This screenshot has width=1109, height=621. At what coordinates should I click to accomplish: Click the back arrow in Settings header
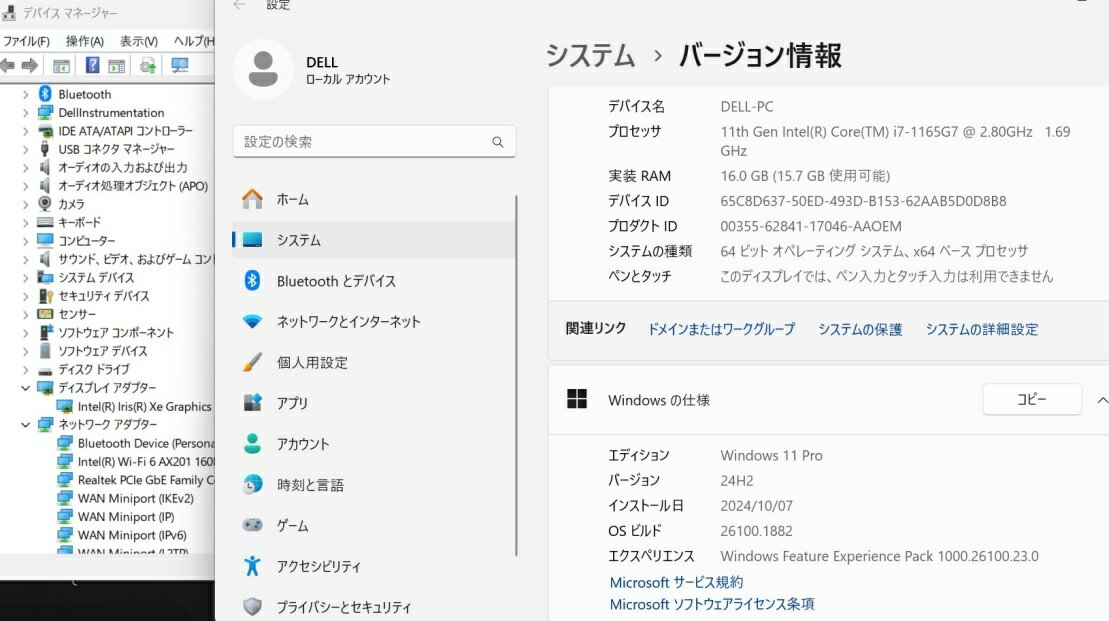239,5
